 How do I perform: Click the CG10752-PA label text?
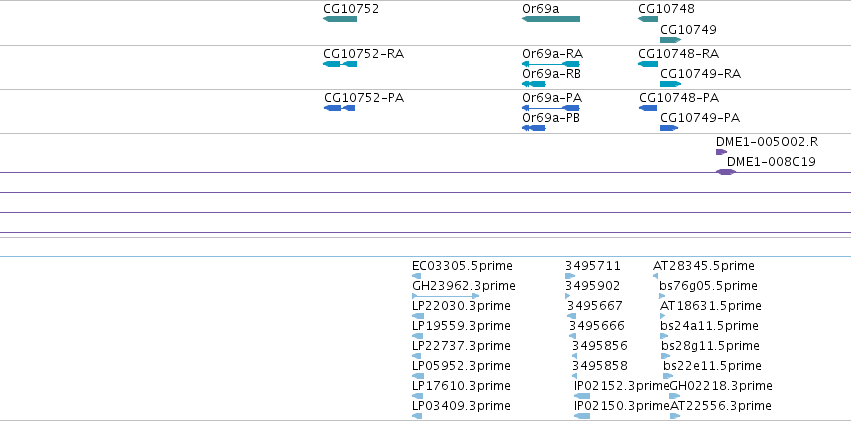click(x=364, y=98)
